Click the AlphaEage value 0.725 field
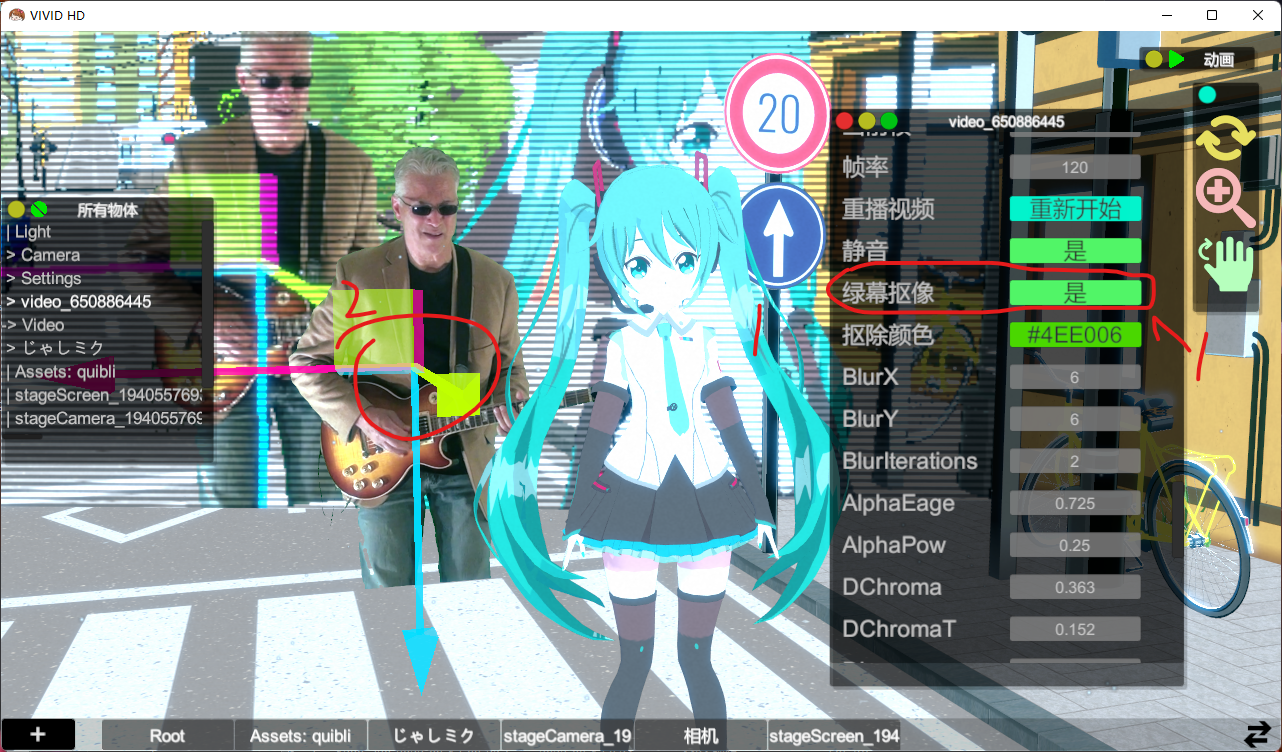Image resolution: width=1282 pixels, height=752 pixels. (x=1075, y=503)
